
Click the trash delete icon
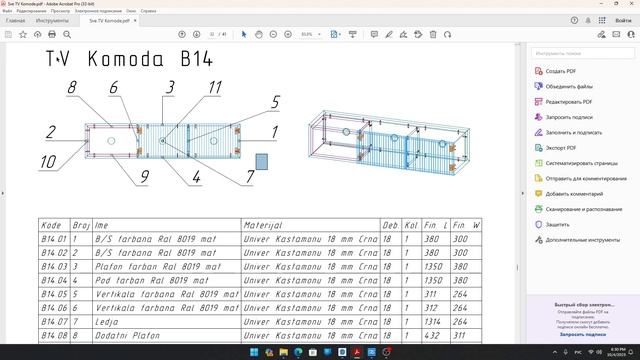tap(433, 35)
